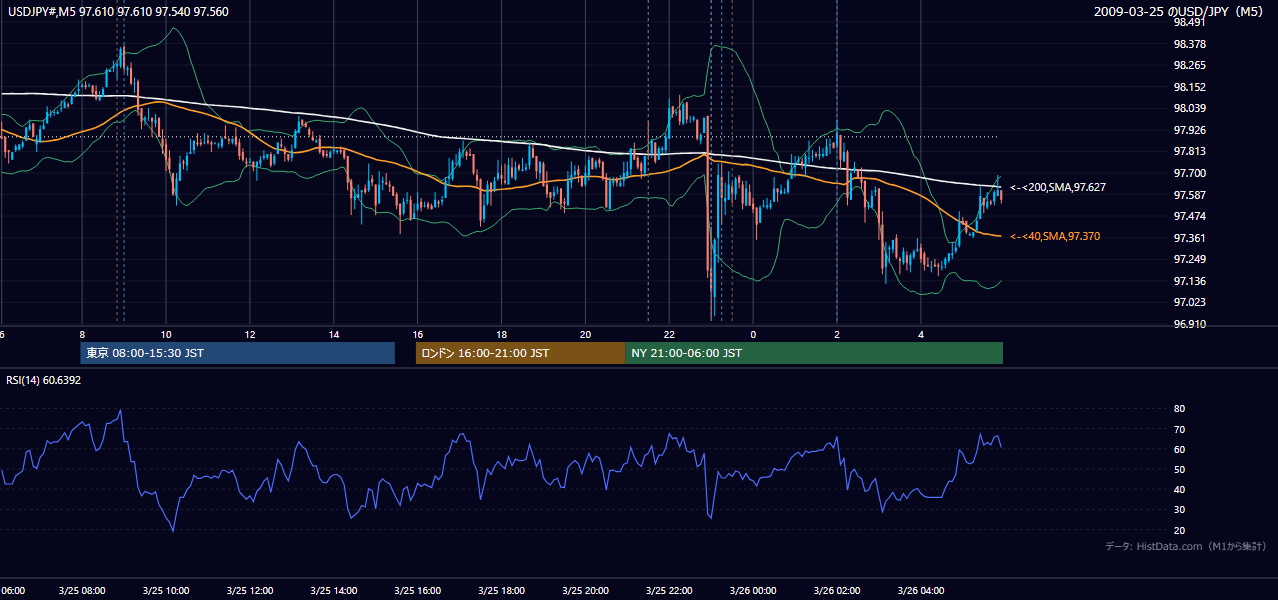Select the ロンドン 16:00-21:00 JST session bar
1278x600 pixels.
point(520,353)
